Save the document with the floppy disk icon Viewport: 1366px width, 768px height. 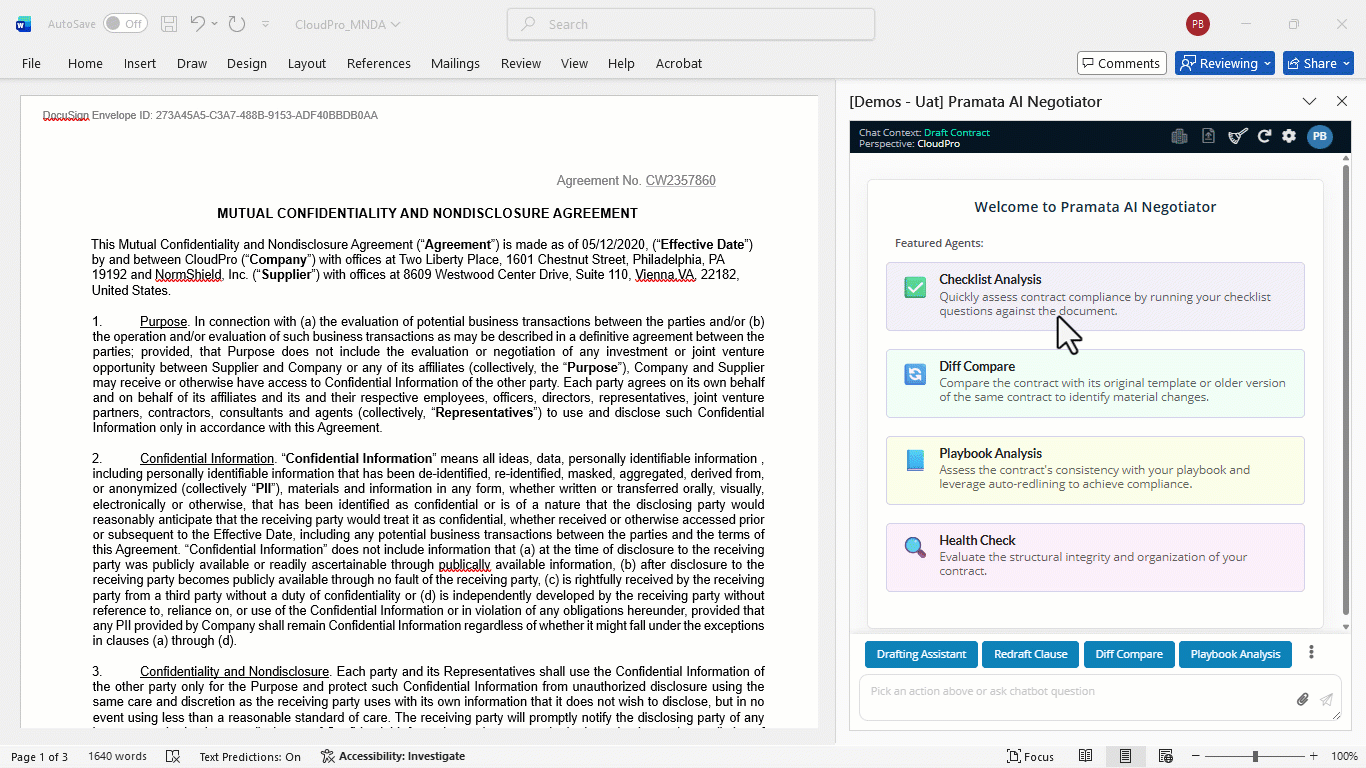coord(169,24)
